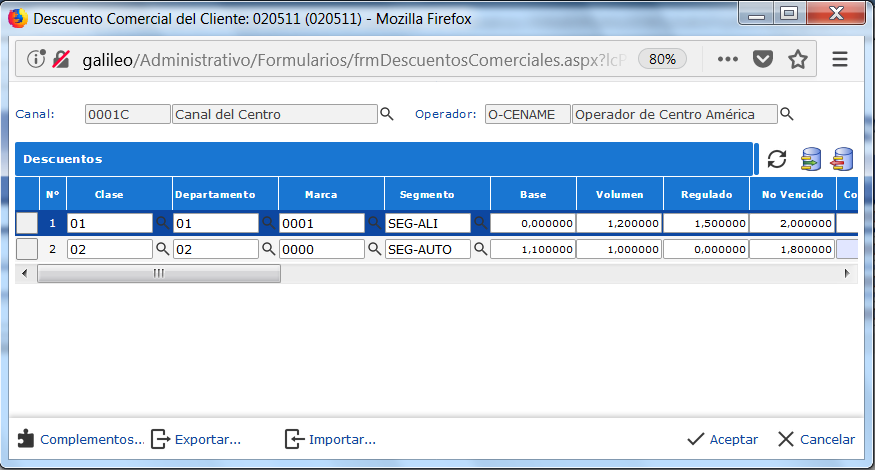Click the grid's horizontal scrollbar thumb
Screen dimensions: 875x470
[x=159, y=274]
